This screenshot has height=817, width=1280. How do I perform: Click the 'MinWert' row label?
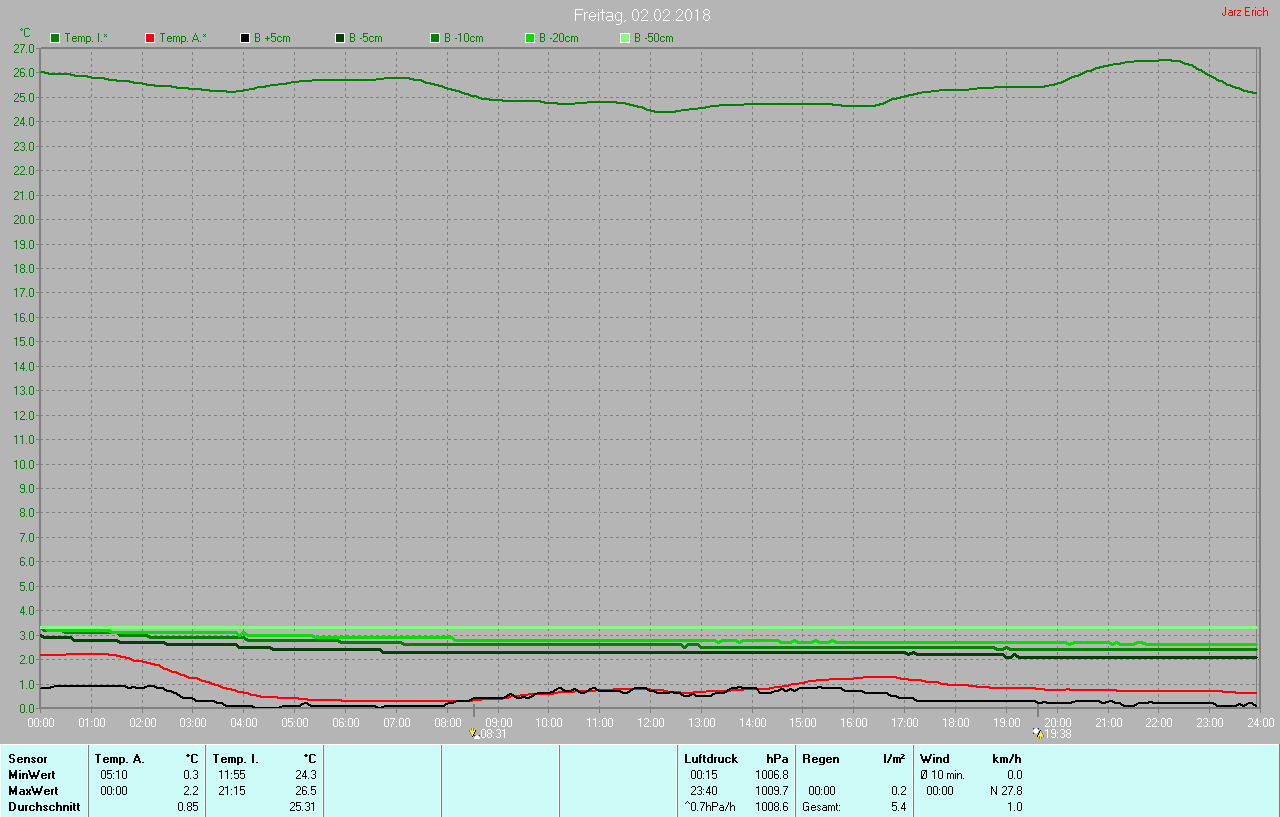click(31, 775)
